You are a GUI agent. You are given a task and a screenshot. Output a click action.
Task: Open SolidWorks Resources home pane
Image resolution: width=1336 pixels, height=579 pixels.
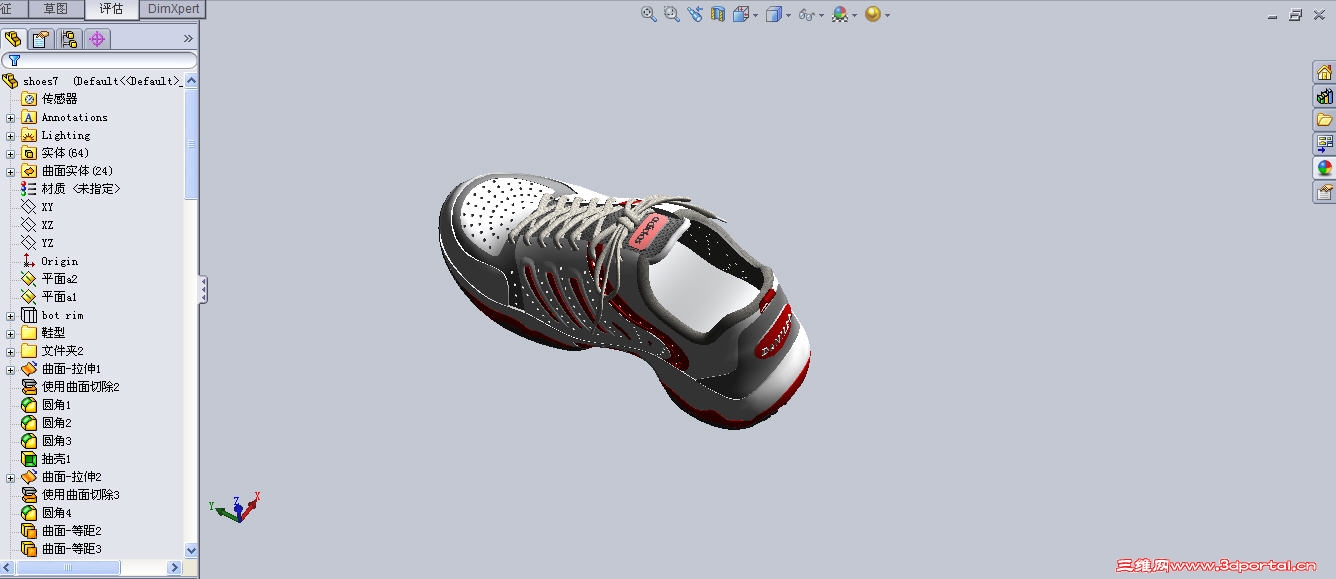click(1324, 72)
